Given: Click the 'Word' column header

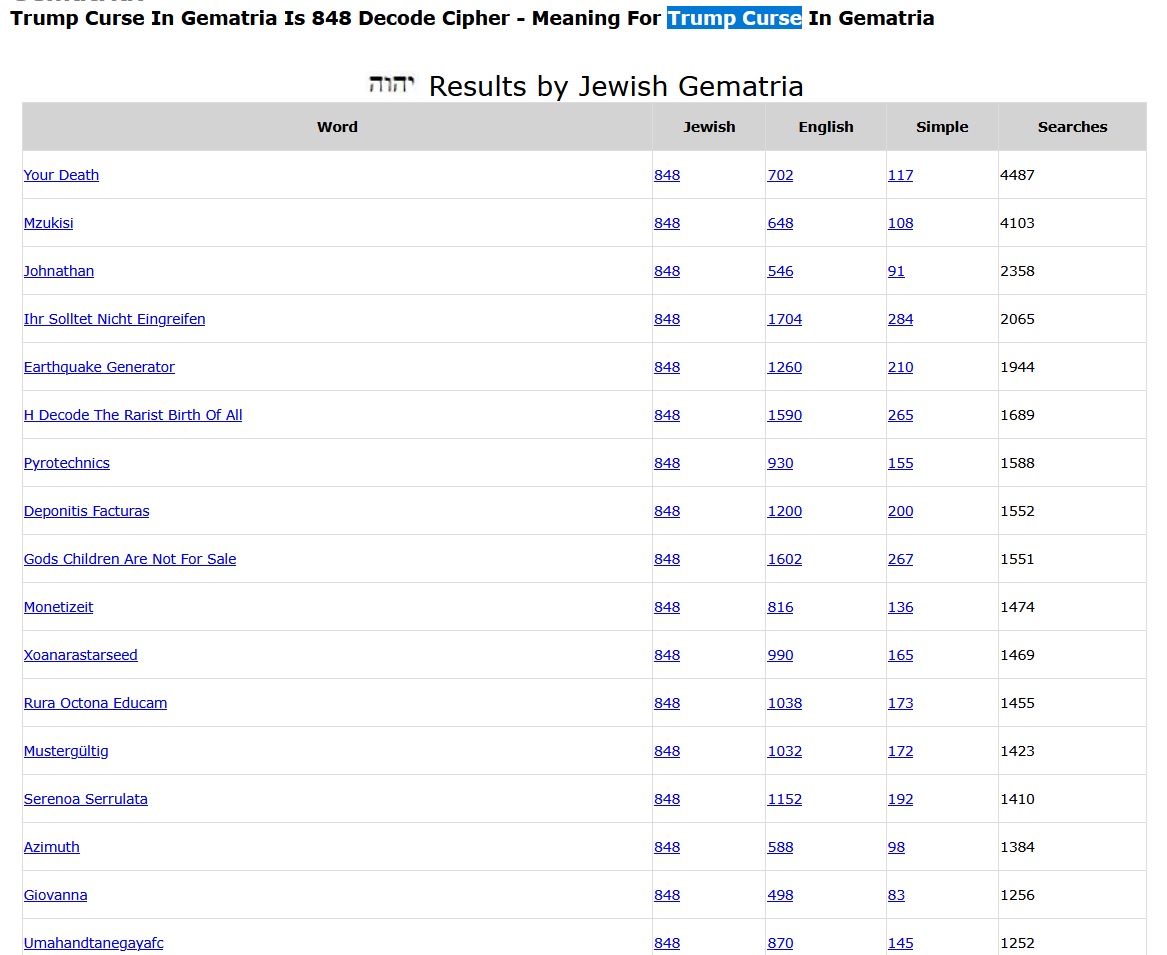Looking at the screenshot, I should point(337,127).
